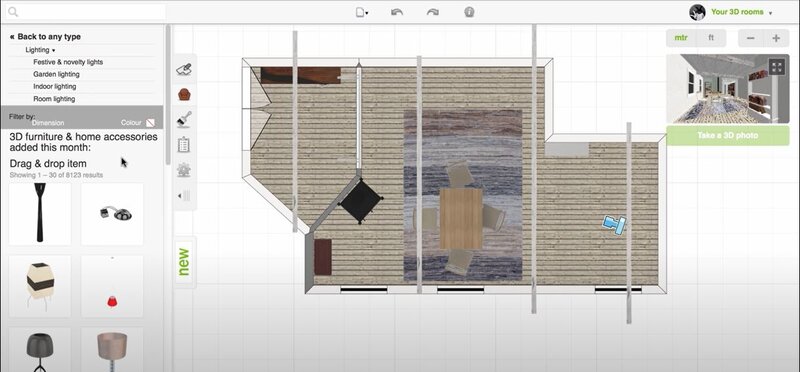Image resolution: width=800 pixels, height=372 pixels.
Task: Open the Colour filter swatch
Action: (x=150, y=123)
